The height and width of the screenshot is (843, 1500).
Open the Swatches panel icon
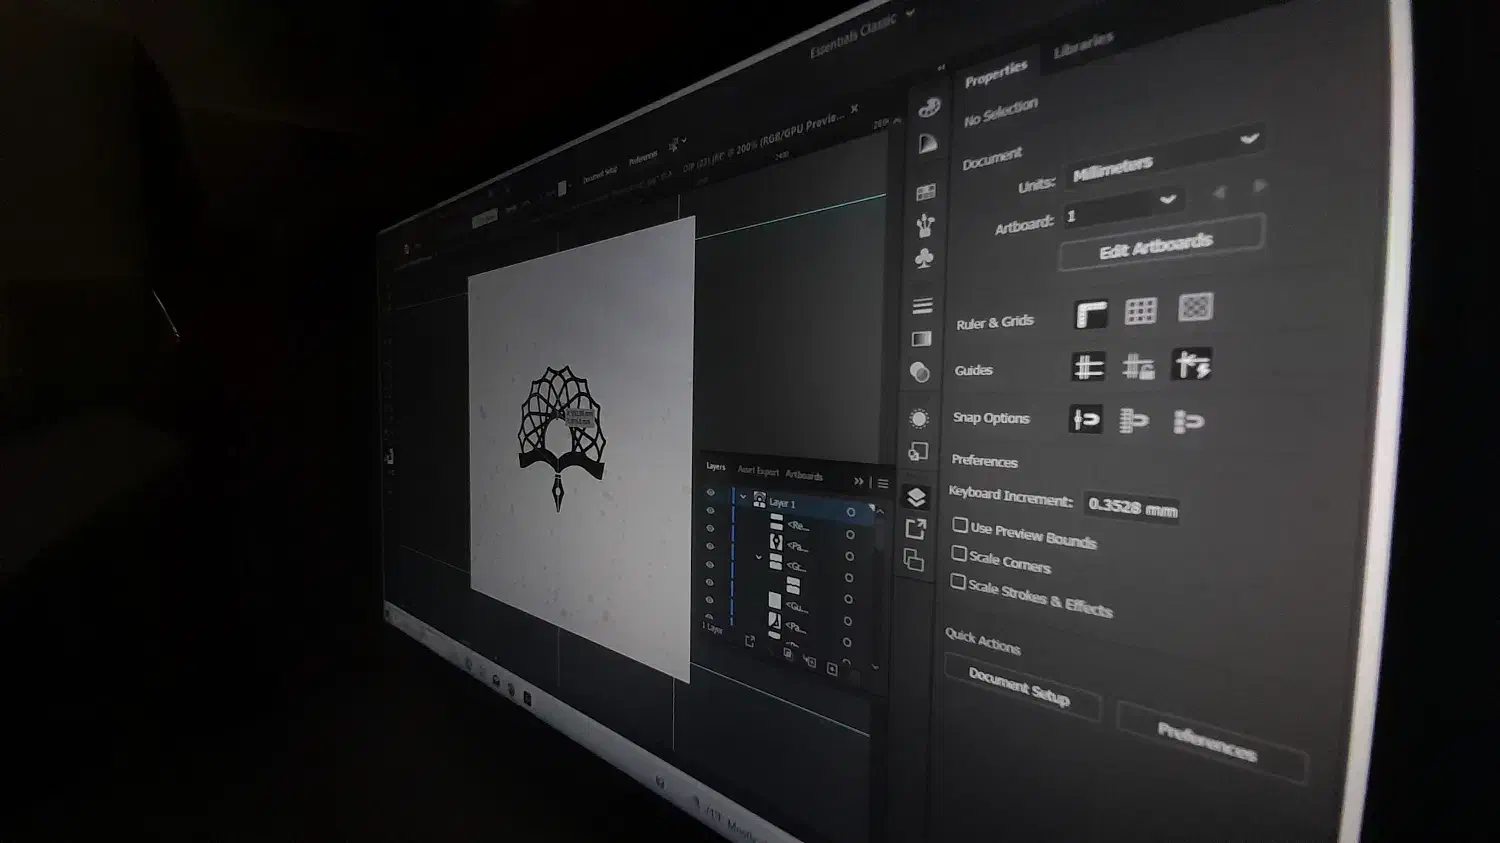(x=926, y=192)
